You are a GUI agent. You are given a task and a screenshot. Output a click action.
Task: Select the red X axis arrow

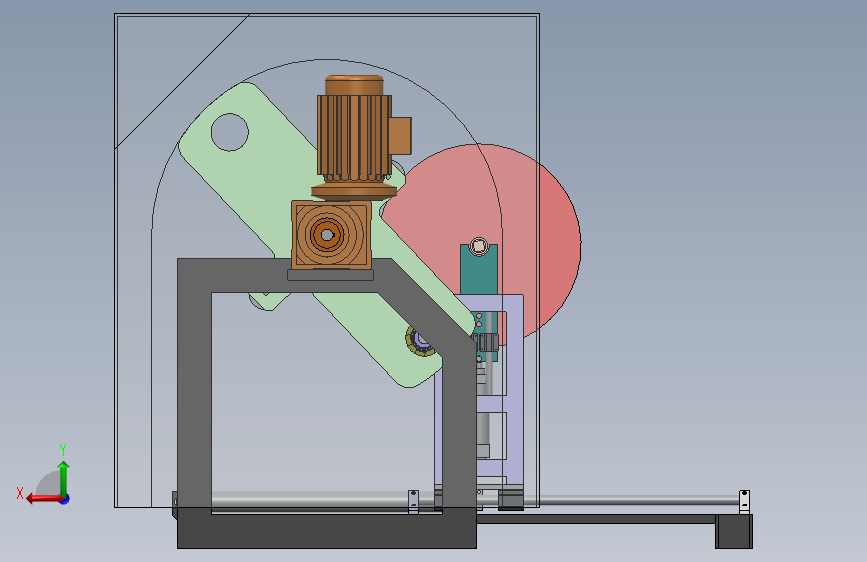click(44, 499)
